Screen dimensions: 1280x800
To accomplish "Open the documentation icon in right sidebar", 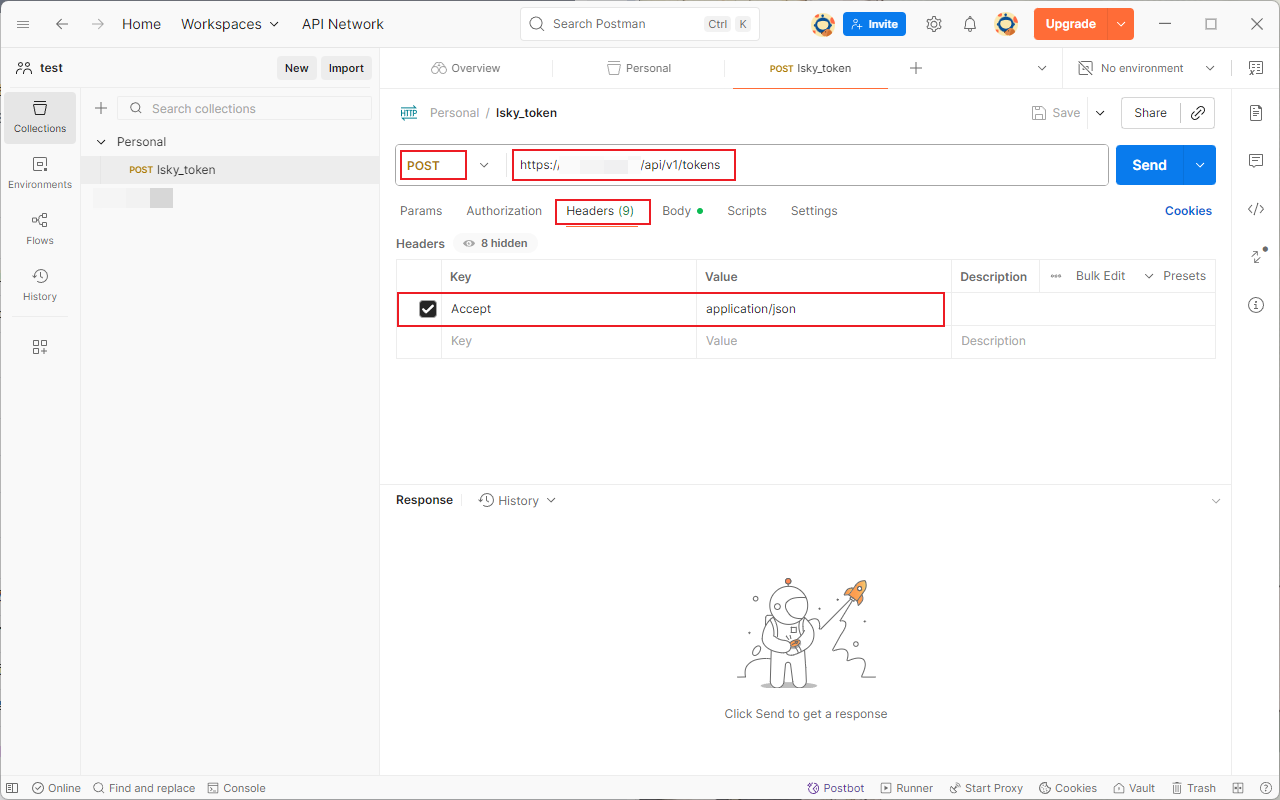I will tap(1256, 113).
